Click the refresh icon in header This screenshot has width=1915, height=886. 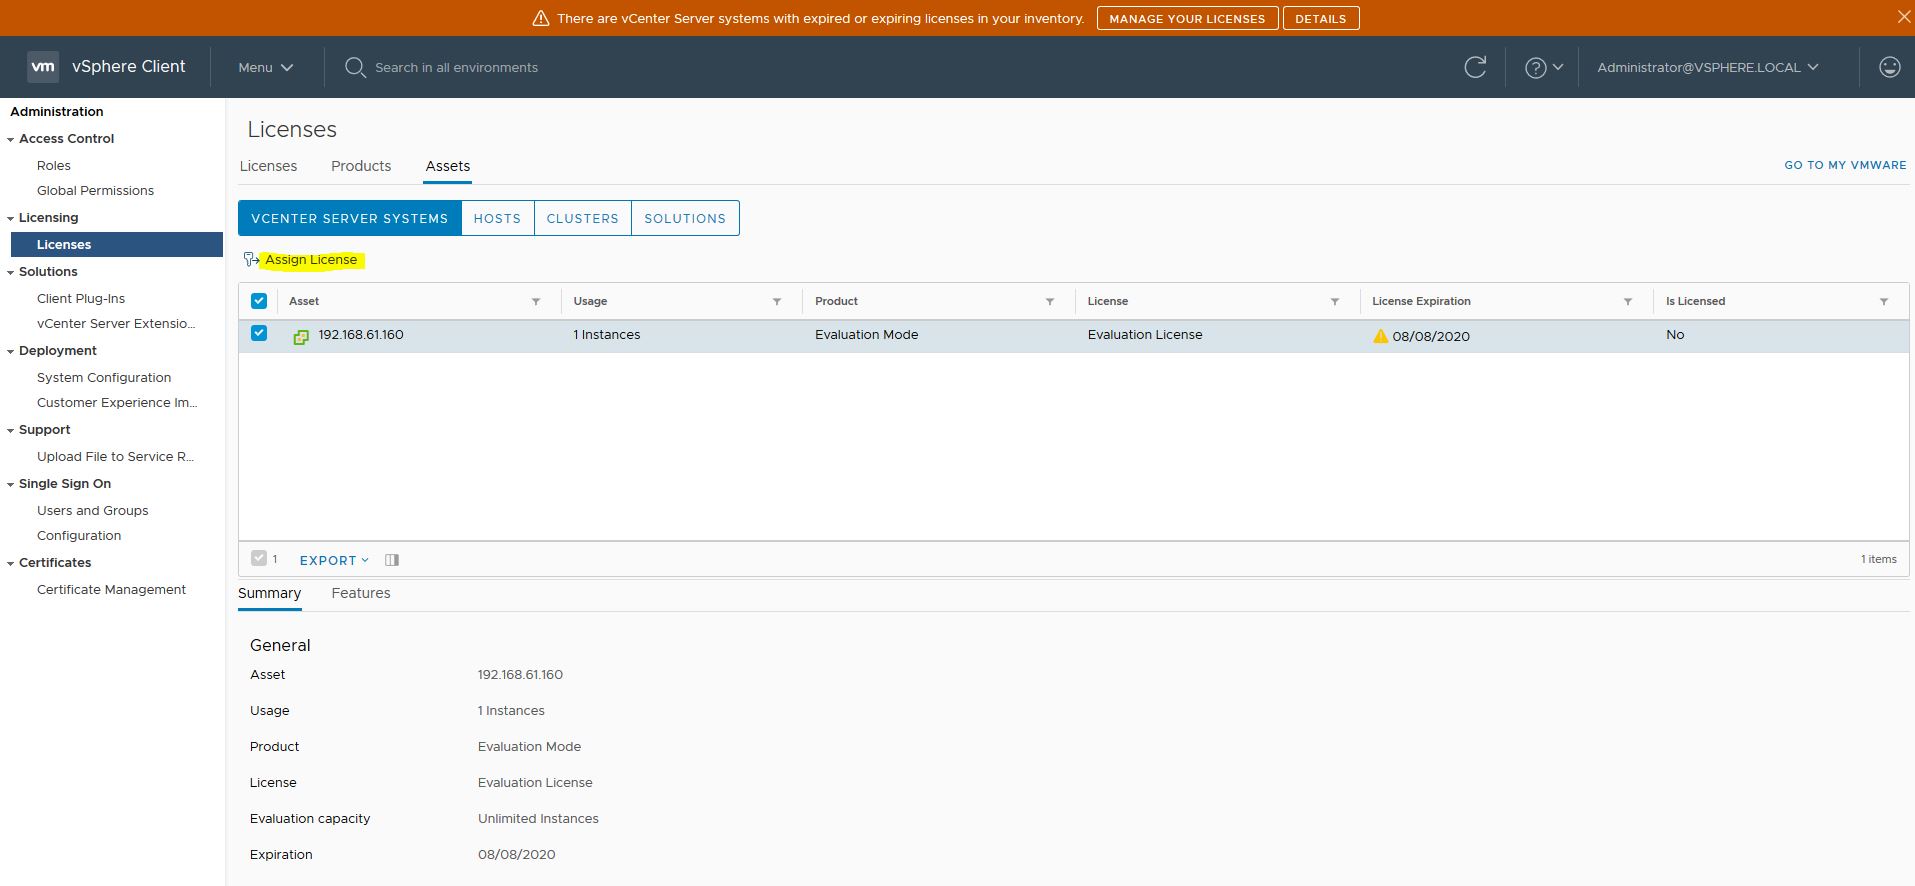point(1475,67)
